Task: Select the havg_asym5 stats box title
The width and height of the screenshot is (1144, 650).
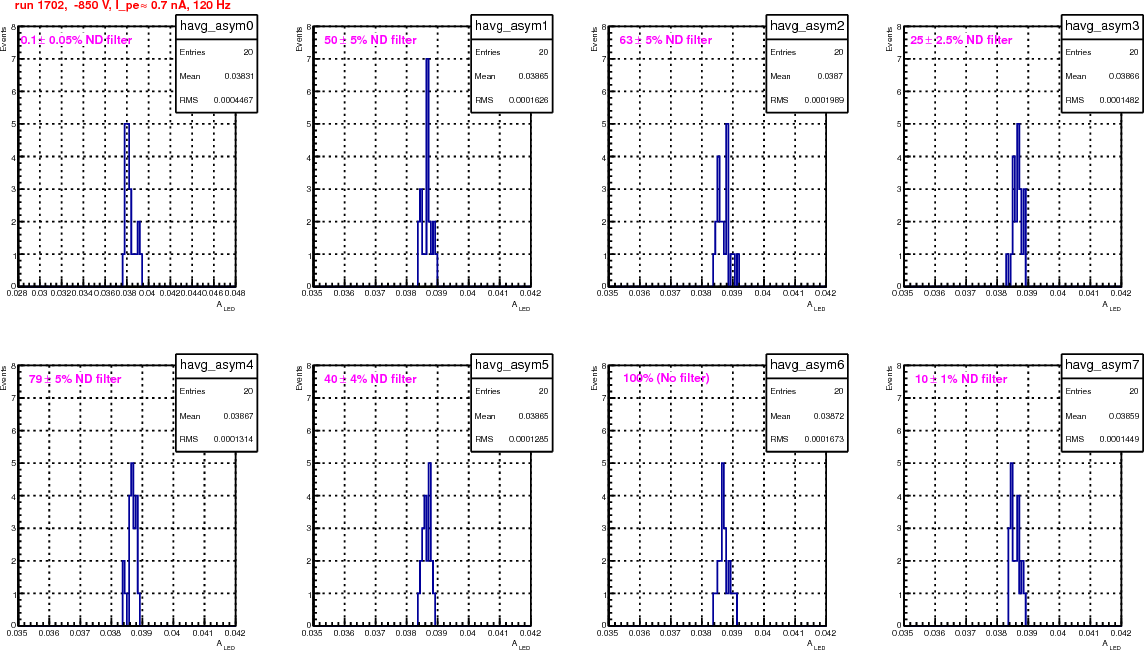Action: coord(511,365)
